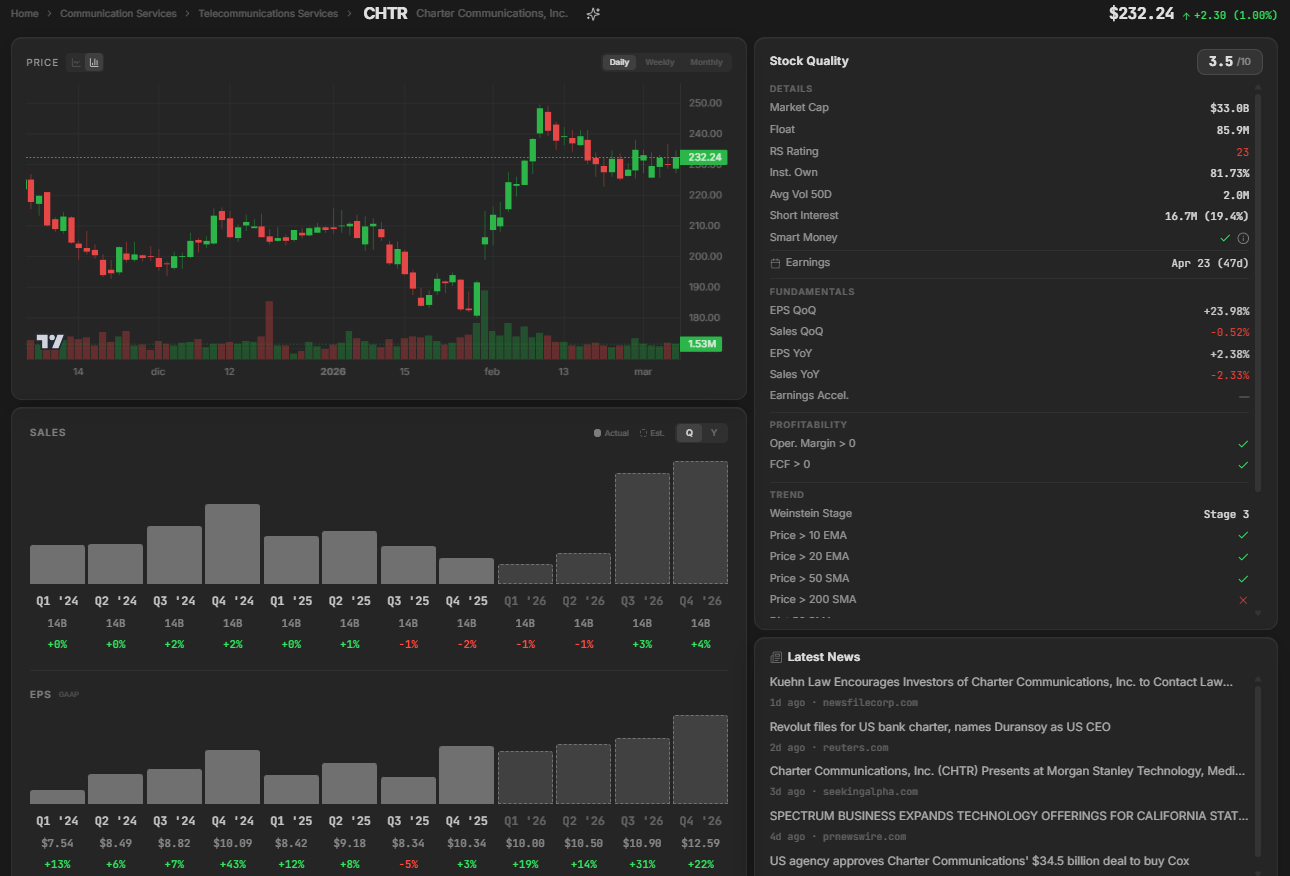Open Telecommunications Services breadcrumb link
Viewport: 1290px width, 876px height.
point(268,14)
